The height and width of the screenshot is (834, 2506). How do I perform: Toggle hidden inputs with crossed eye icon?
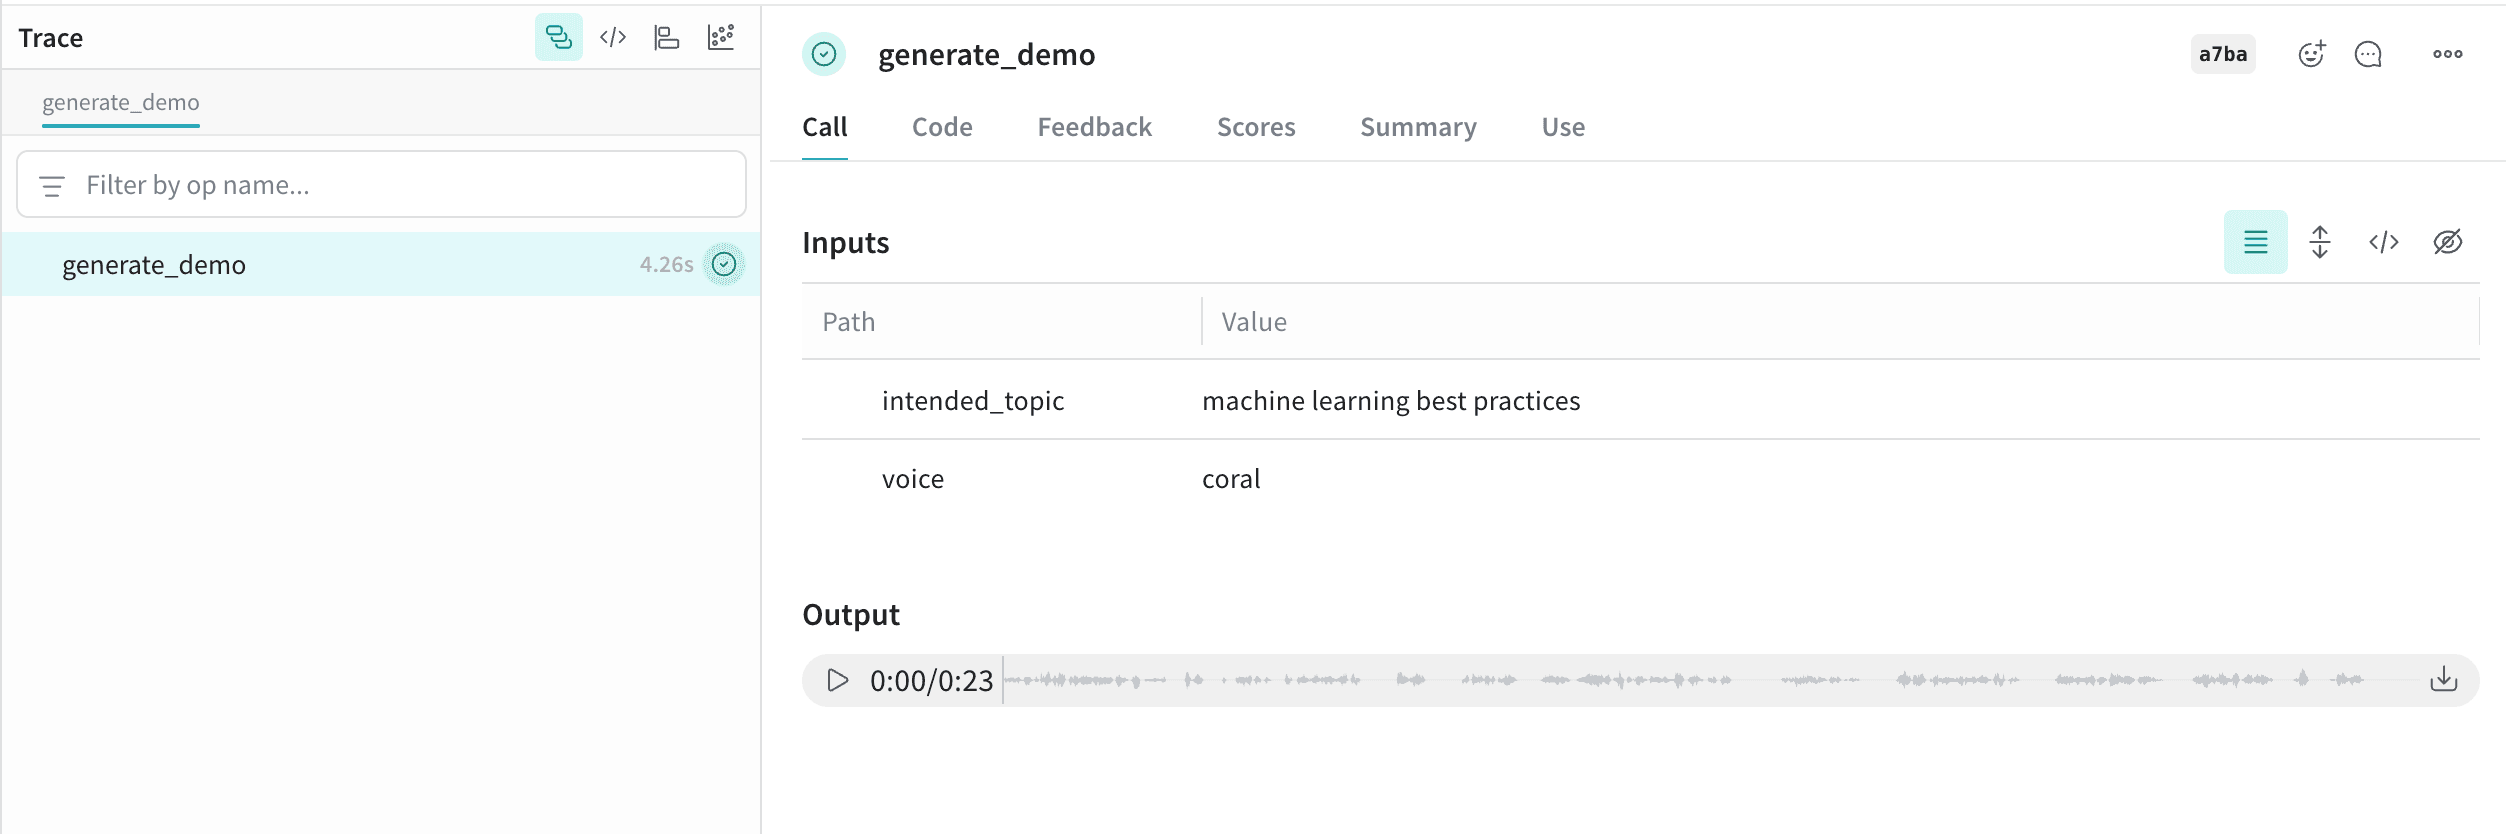[2447, 242]
